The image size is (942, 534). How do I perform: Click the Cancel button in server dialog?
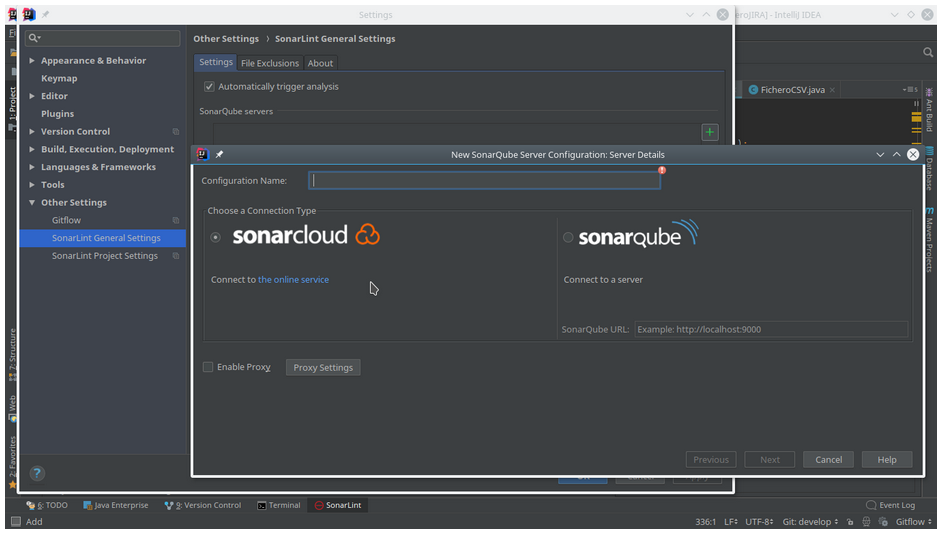(x=828, y=460)
